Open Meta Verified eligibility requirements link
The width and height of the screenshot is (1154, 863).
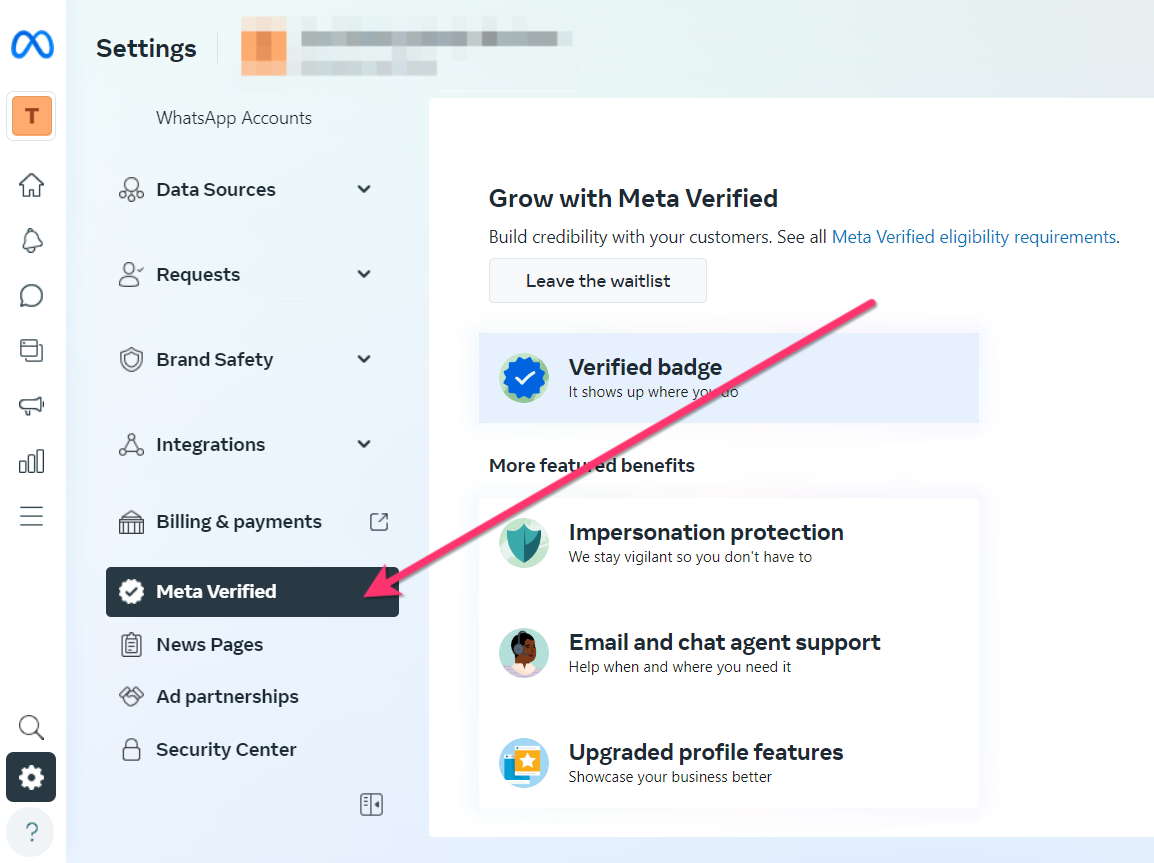tap(973, 237)
